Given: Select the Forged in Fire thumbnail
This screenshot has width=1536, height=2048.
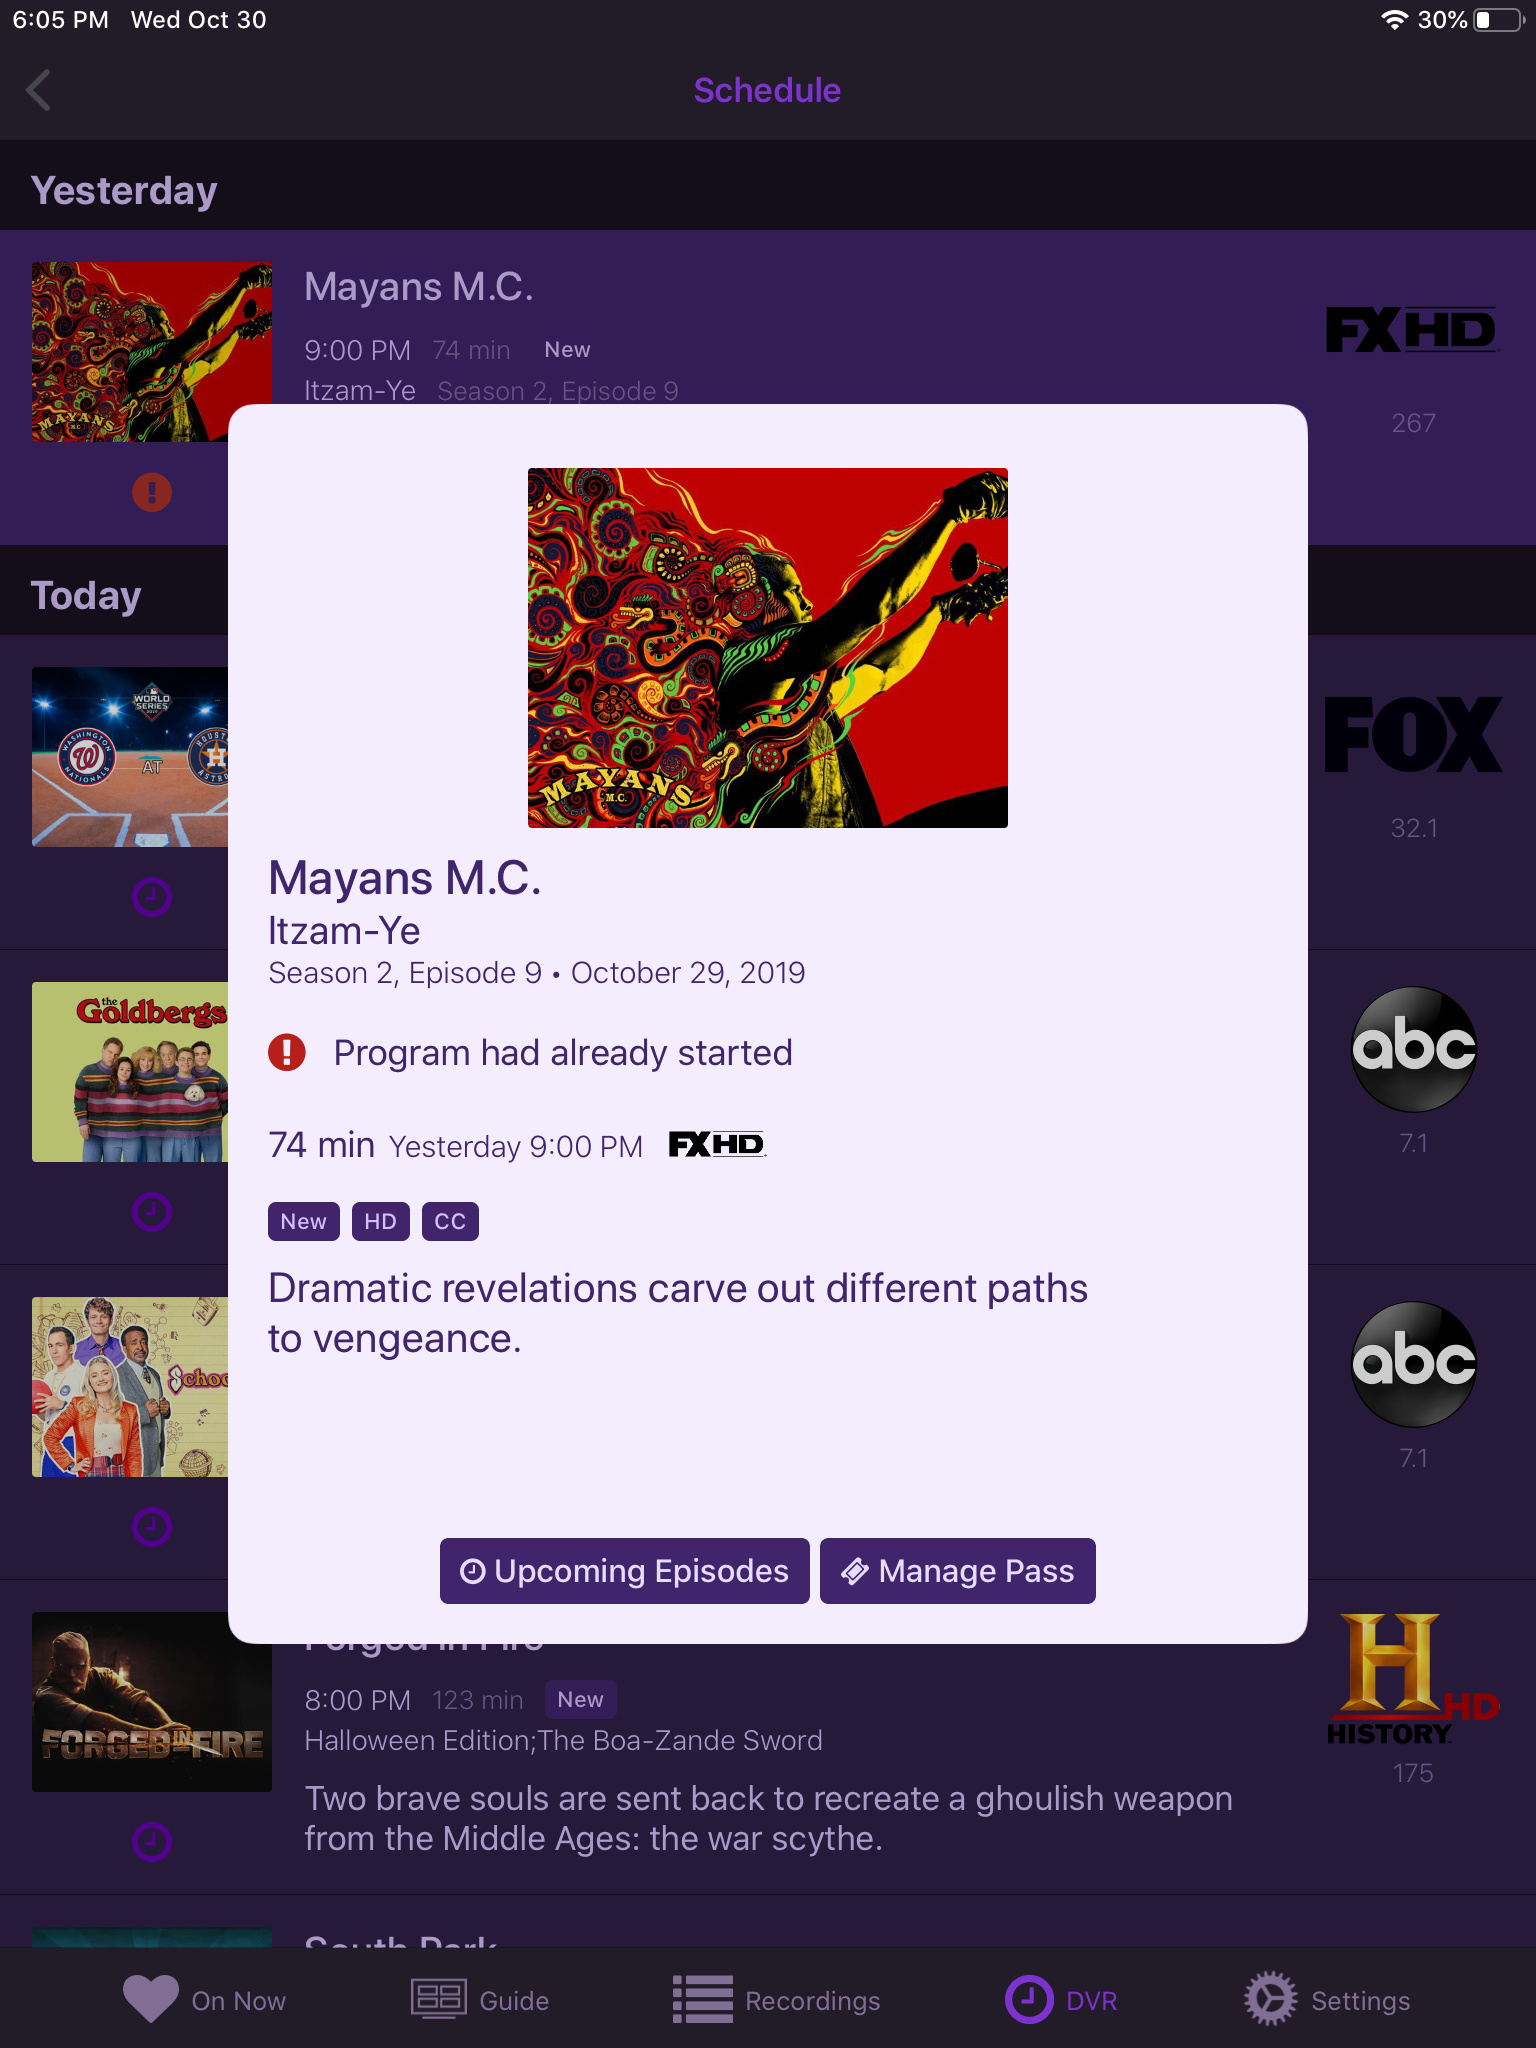Looking at the screenshot, I should (152, 1702).
